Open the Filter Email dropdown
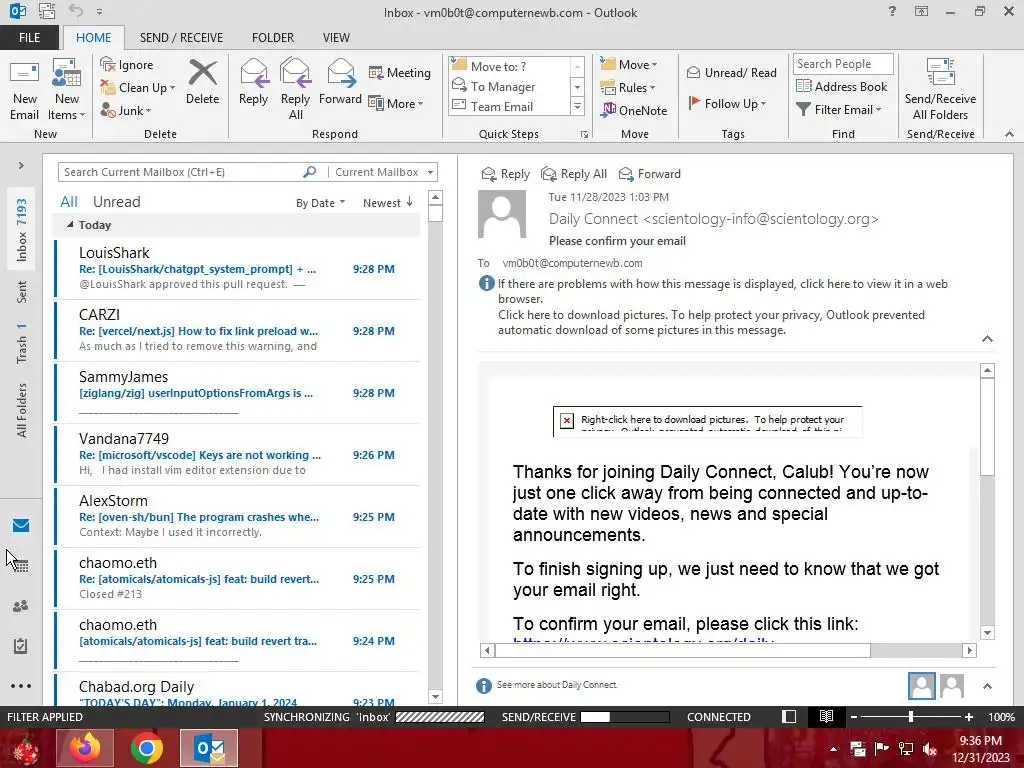1024x768 pixels. pos(839,110)
